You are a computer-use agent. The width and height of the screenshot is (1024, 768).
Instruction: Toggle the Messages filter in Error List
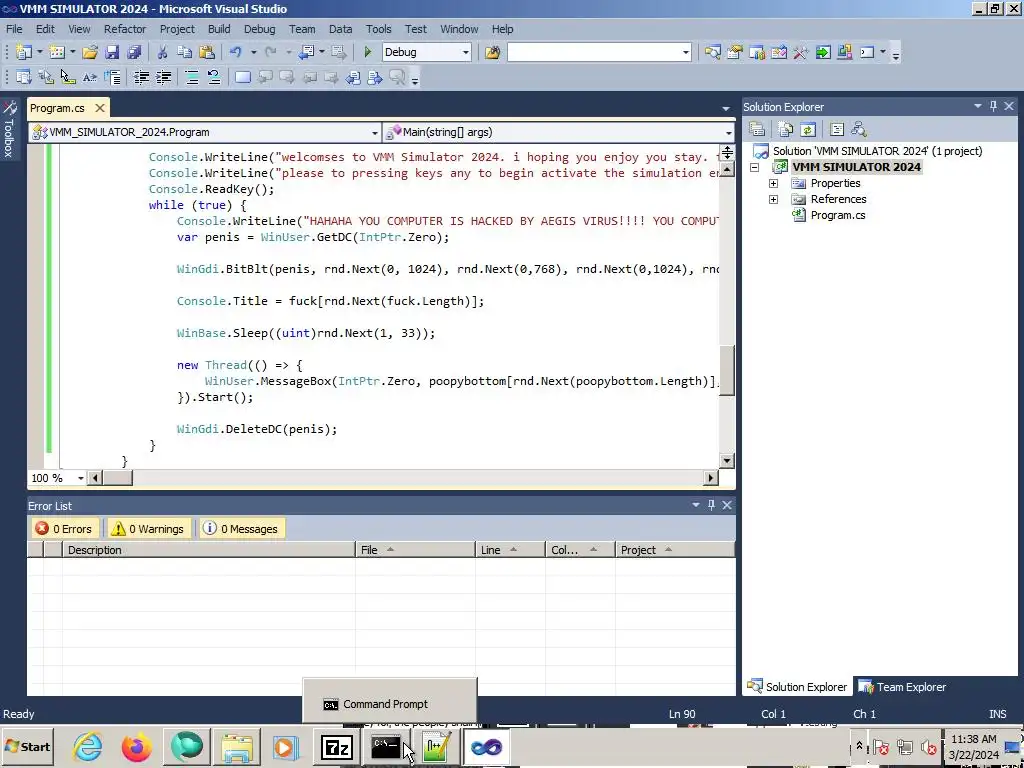(x=241, y=529)
